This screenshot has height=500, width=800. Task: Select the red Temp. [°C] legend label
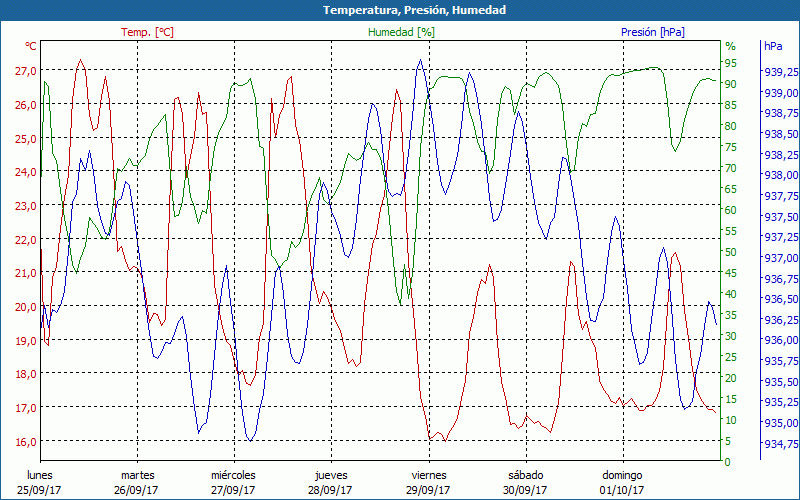pyautogui.click(x=147, y=32)
